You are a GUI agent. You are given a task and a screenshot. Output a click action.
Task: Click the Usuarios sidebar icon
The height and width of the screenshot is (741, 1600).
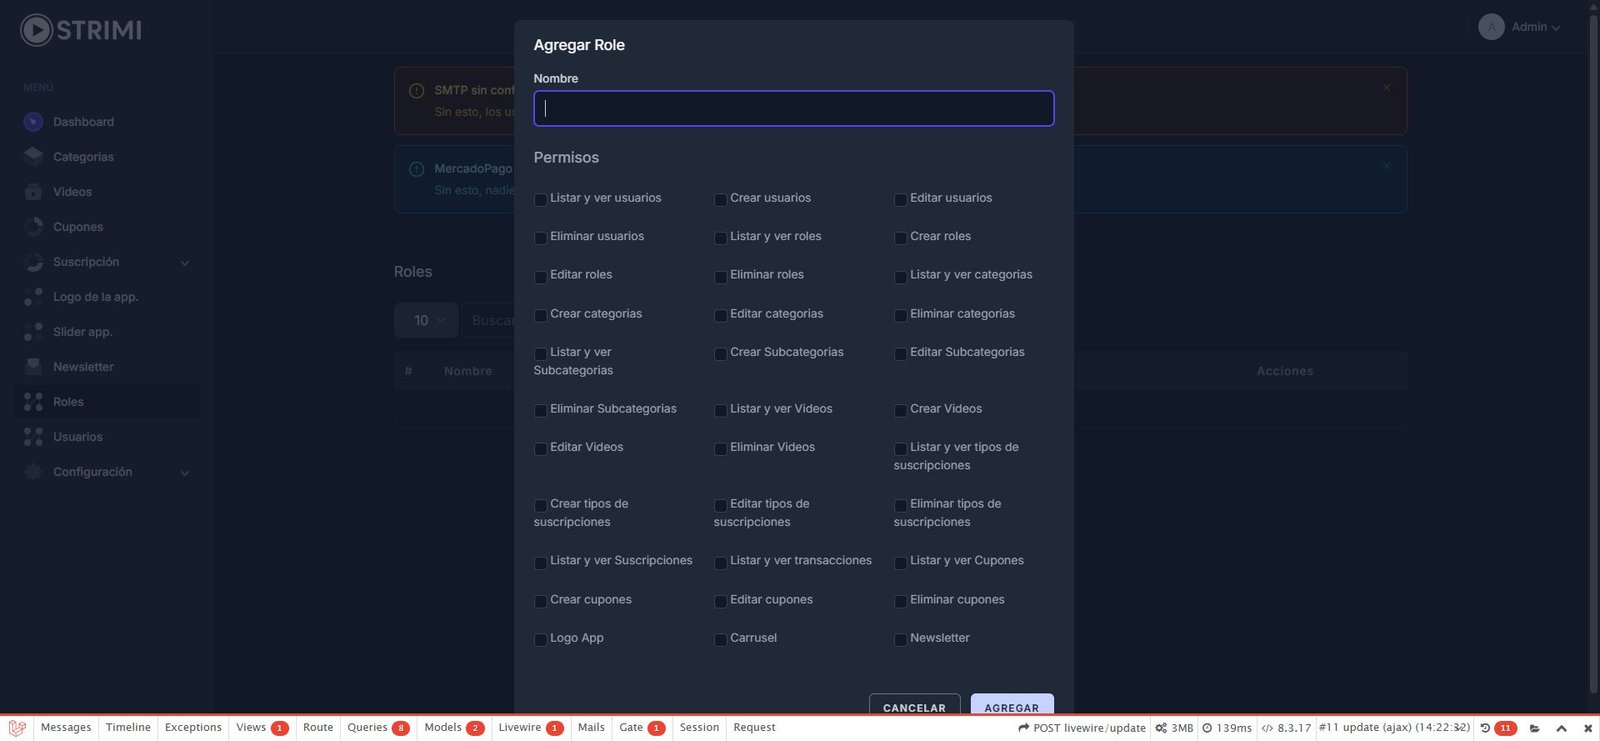(33, 437)
